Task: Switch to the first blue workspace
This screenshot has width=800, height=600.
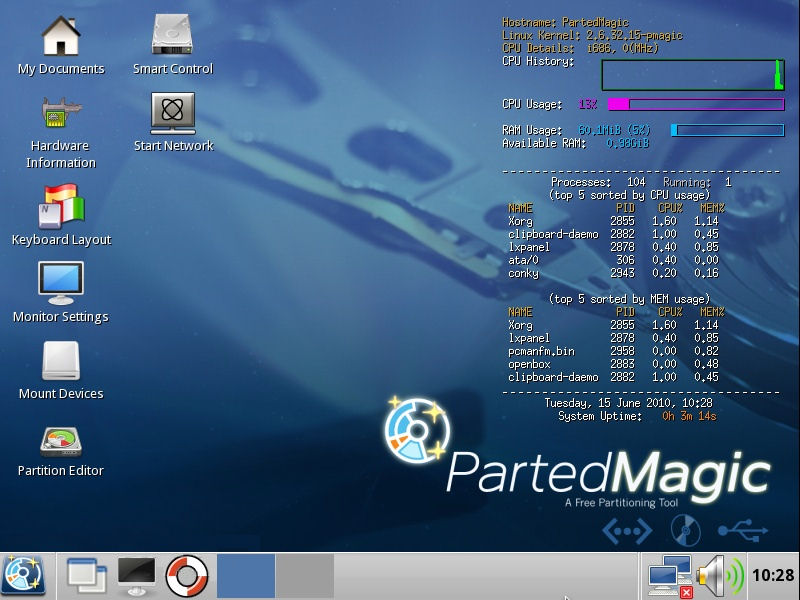Action: coord(245,576)
